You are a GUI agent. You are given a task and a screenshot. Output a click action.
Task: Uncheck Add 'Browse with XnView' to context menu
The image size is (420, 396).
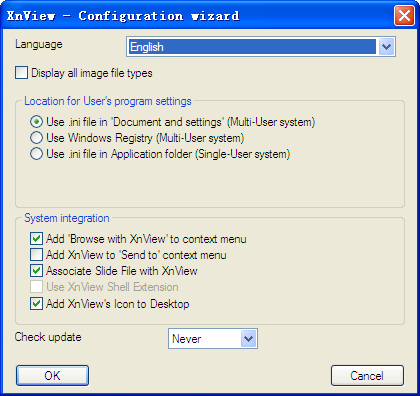pos(36,239)
